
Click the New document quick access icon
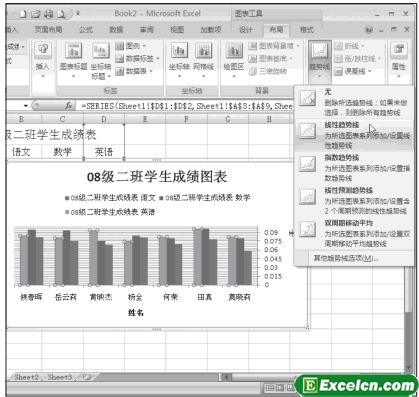coord(22,14)
